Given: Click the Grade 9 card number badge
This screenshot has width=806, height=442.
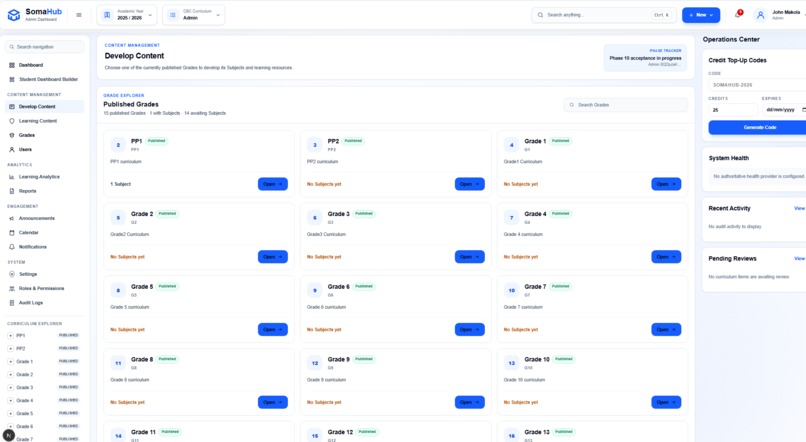Looking at the screenshot, I should pyautogui.click(x=315, y=363).
